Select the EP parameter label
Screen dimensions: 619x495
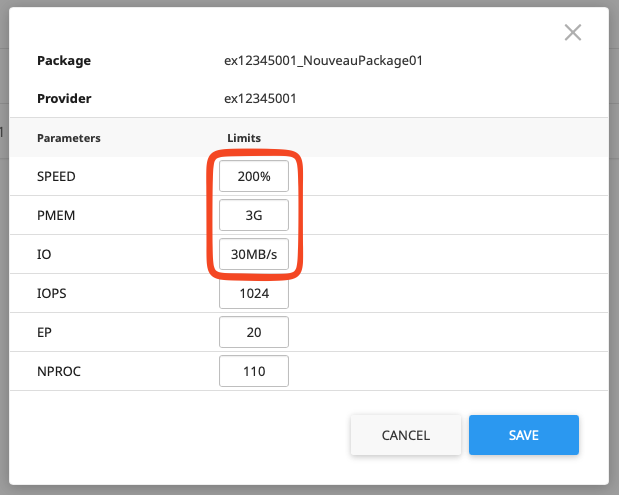coord(44,332)
